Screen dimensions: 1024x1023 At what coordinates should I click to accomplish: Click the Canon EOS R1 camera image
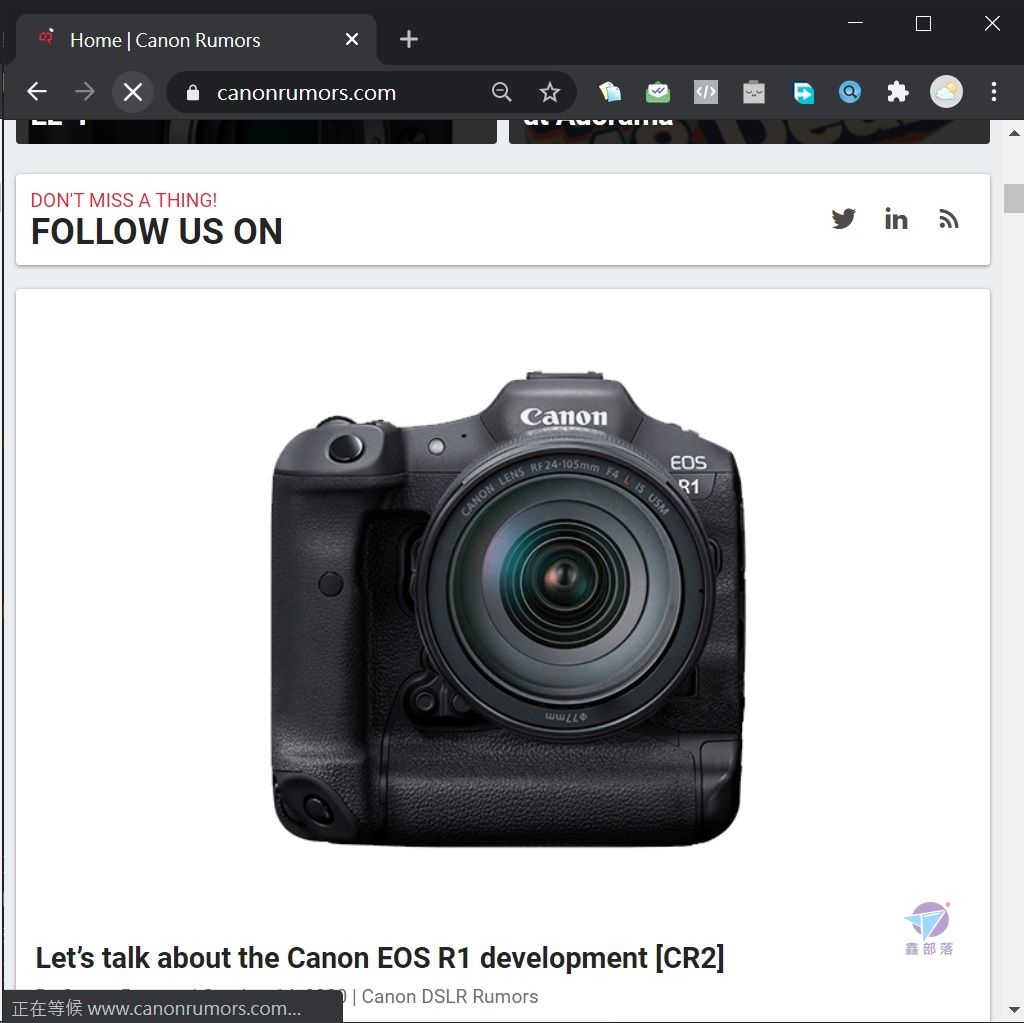point(508,608)
